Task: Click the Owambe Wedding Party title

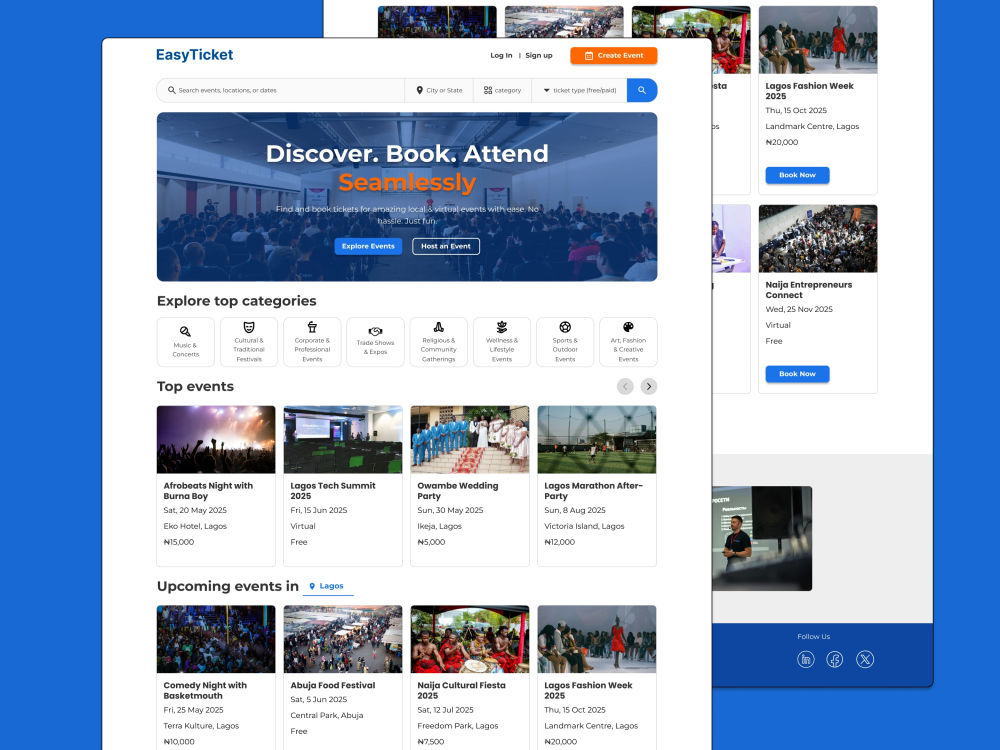Action: 458,490
